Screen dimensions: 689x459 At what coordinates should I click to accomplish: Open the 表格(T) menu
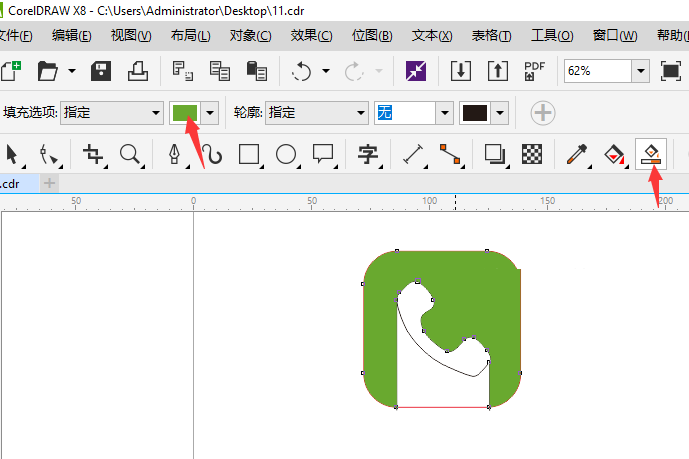pos(491,35)
